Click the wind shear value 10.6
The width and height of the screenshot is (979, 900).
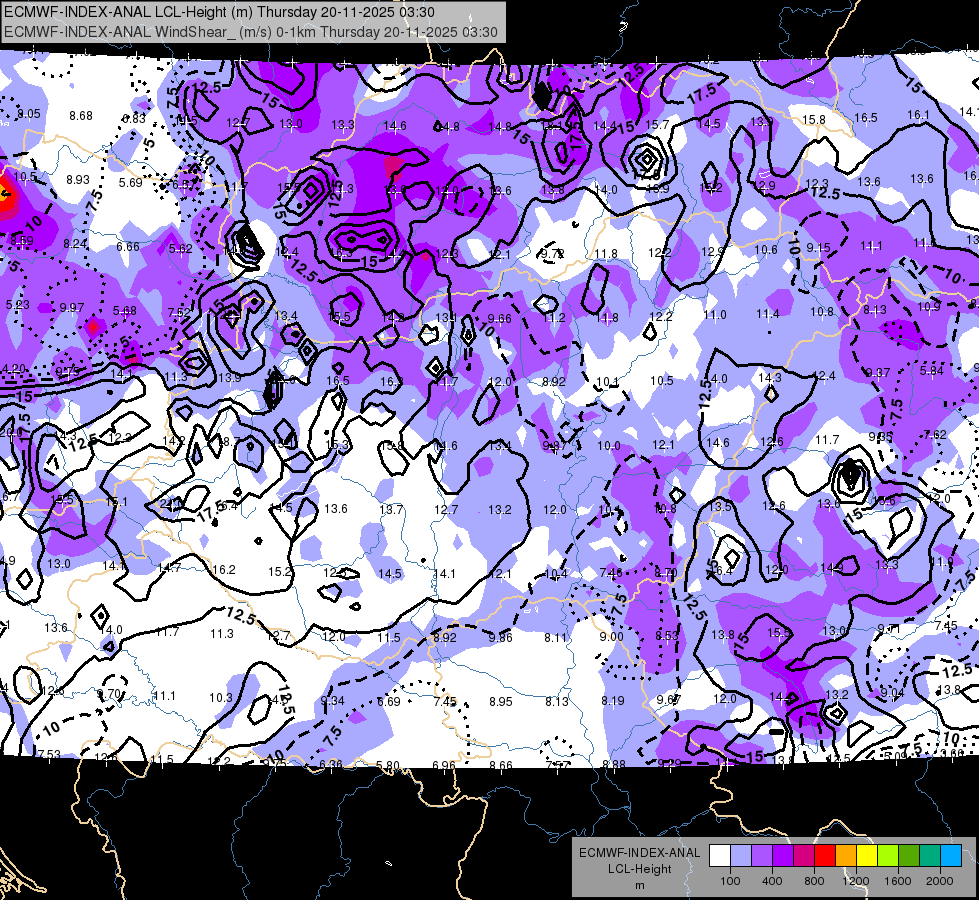[765, 250]
